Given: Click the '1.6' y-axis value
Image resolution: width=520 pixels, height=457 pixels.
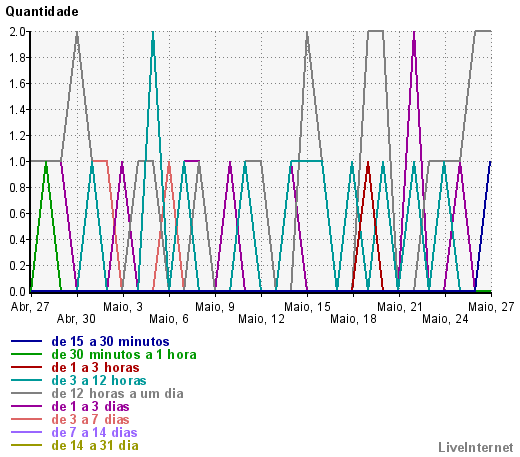Looking at the screenshot, I should click(x=18, y=84).
